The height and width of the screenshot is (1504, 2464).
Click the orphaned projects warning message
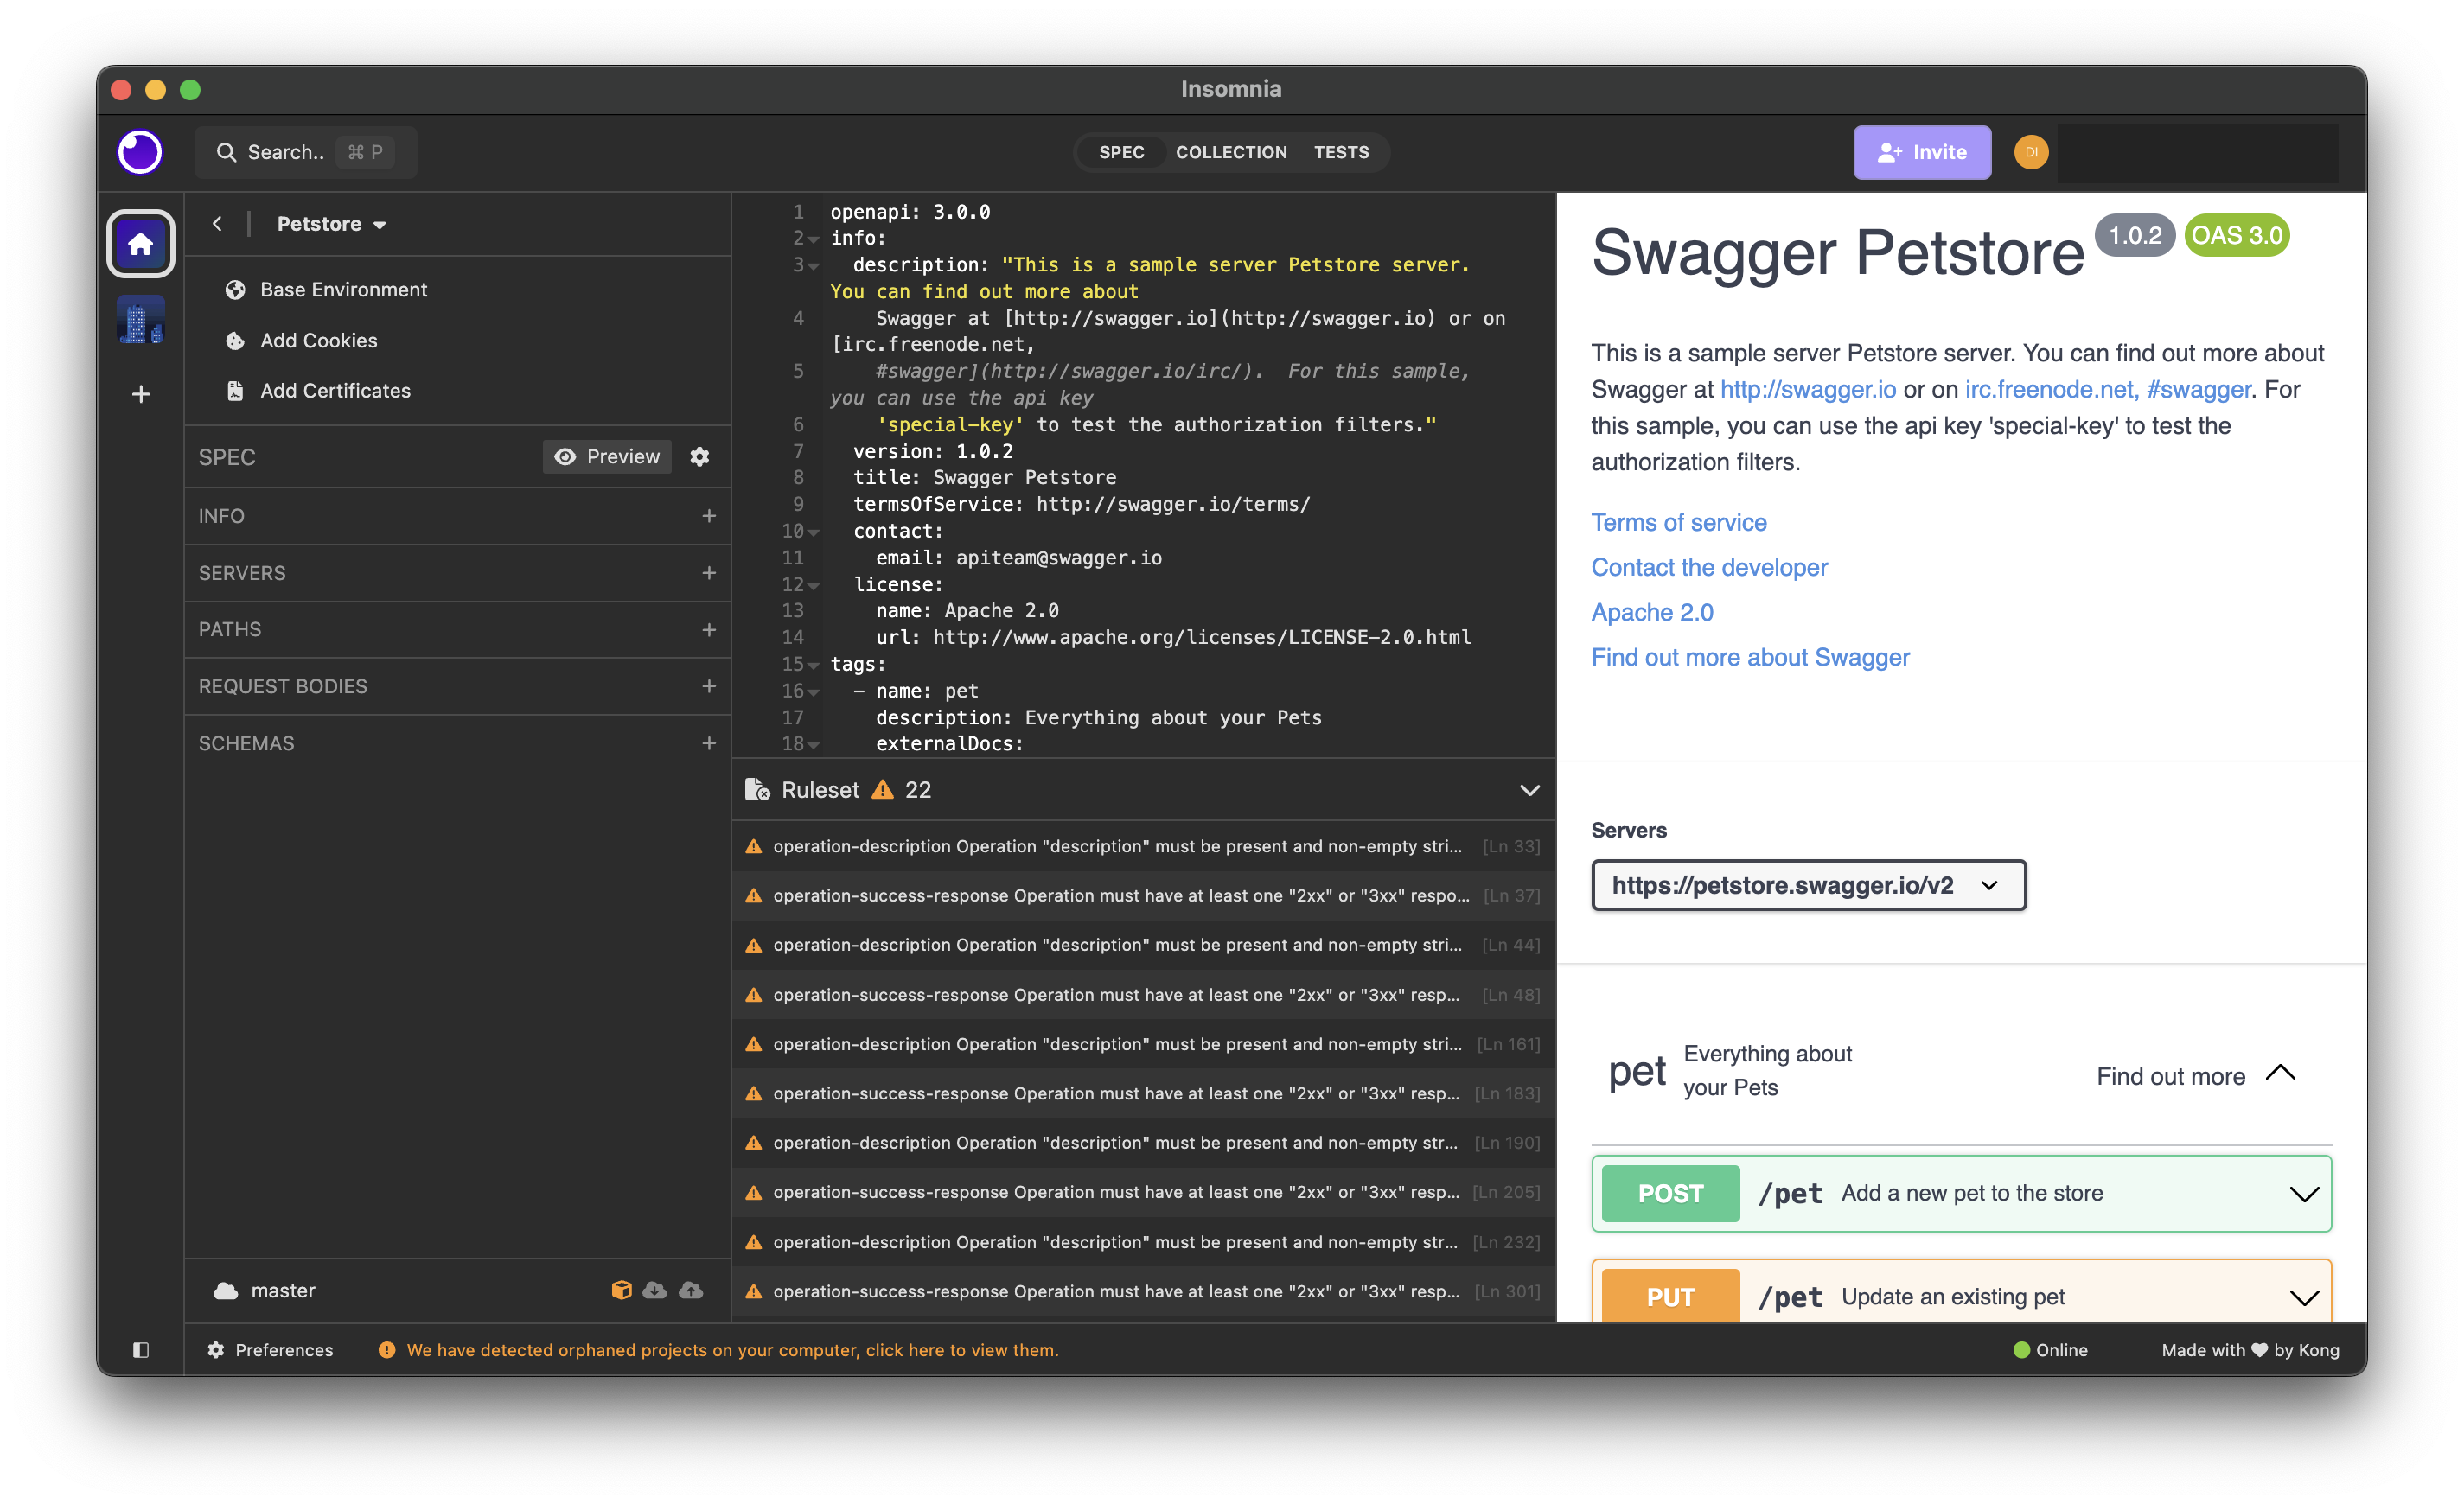click(x=718, y=1350)
